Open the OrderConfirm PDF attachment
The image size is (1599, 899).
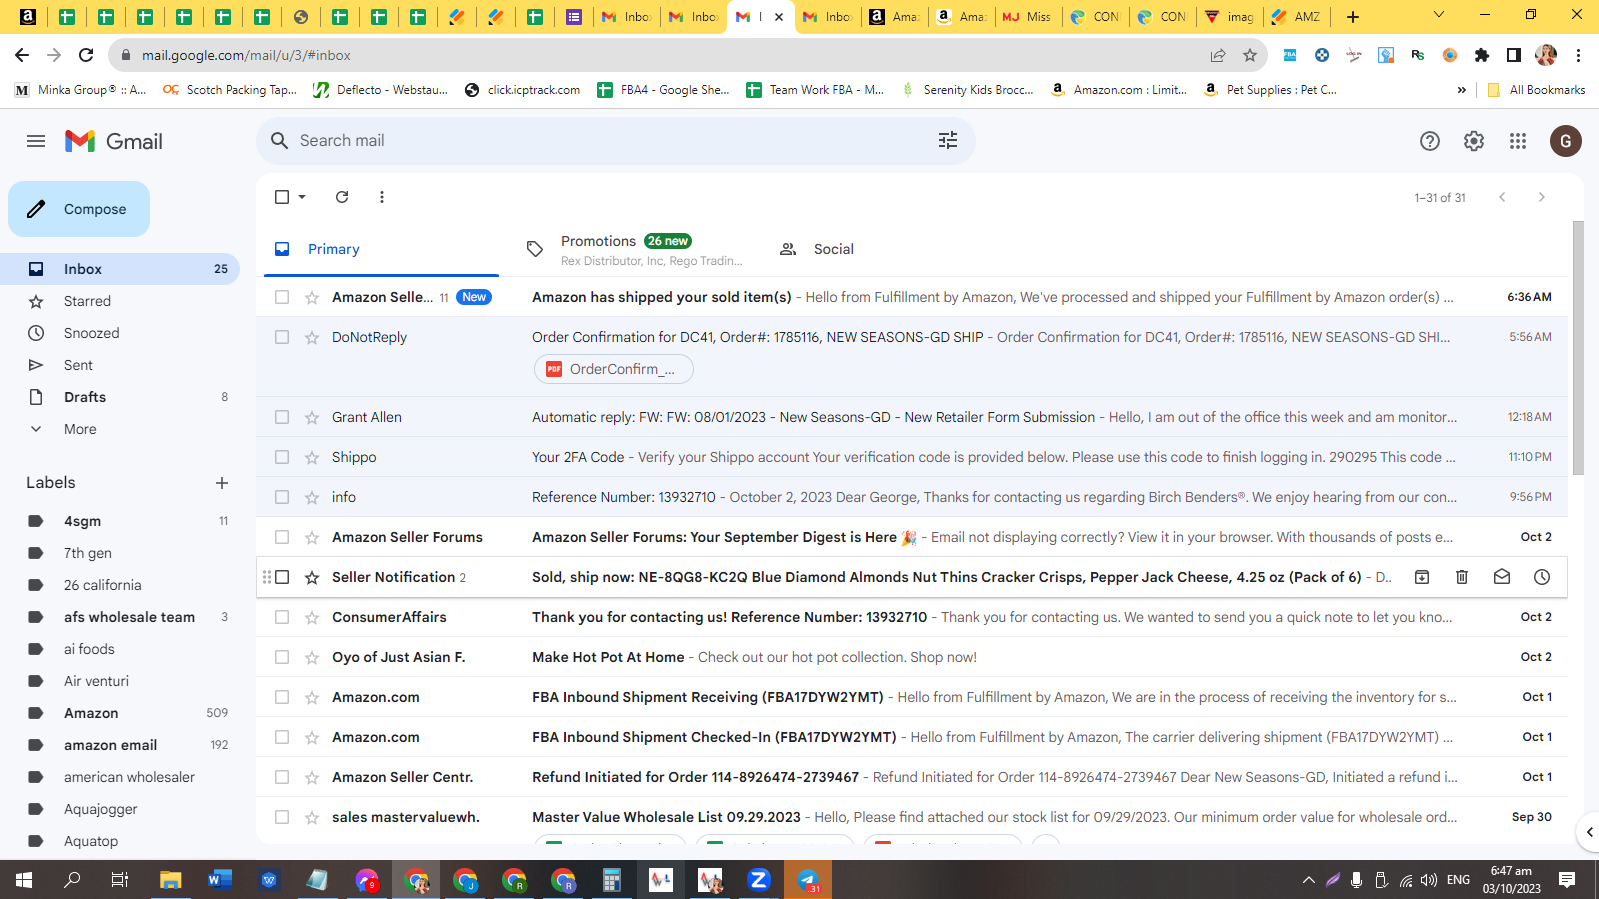click(613, 369)
